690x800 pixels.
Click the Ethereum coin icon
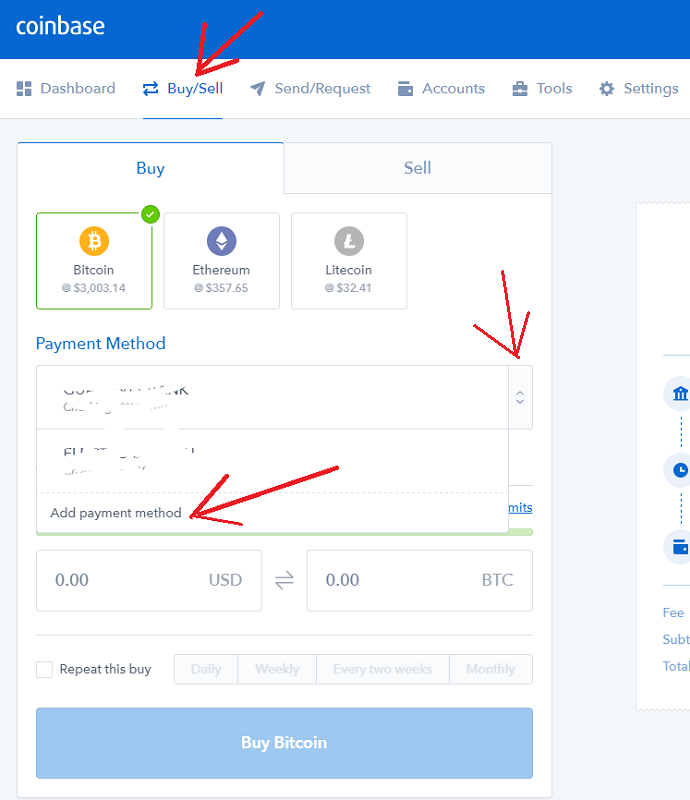coord(221,241)
